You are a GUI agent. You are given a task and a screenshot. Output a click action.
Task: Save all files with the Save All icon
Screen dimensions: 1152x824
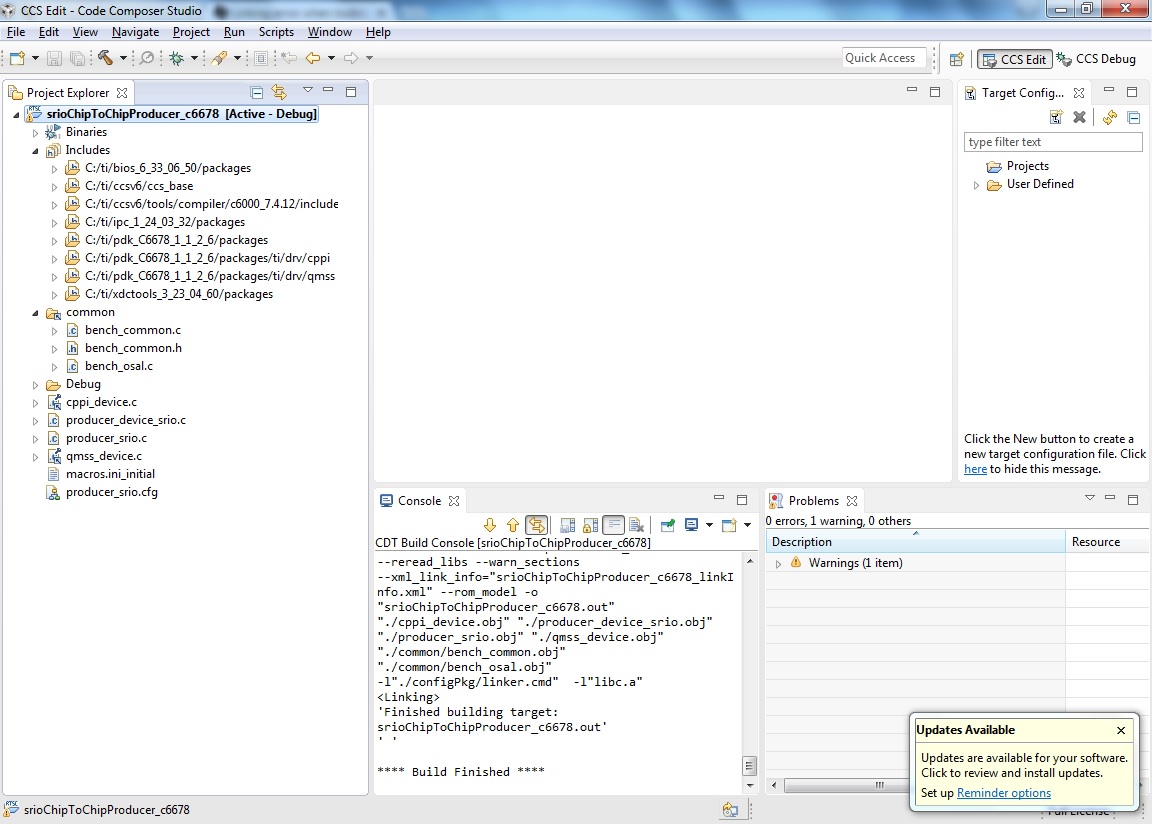point(80,58)
